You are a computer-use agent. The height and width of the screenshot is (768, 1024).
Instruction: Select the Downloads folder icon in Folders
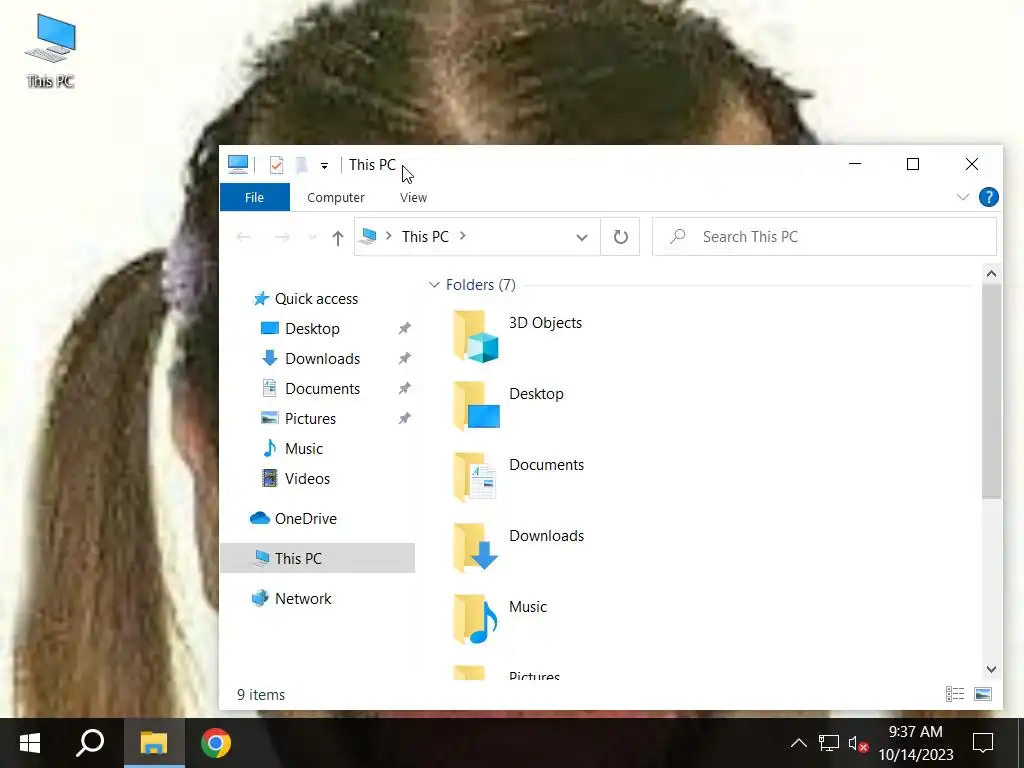pyautogui.click(x=476, y=548)
